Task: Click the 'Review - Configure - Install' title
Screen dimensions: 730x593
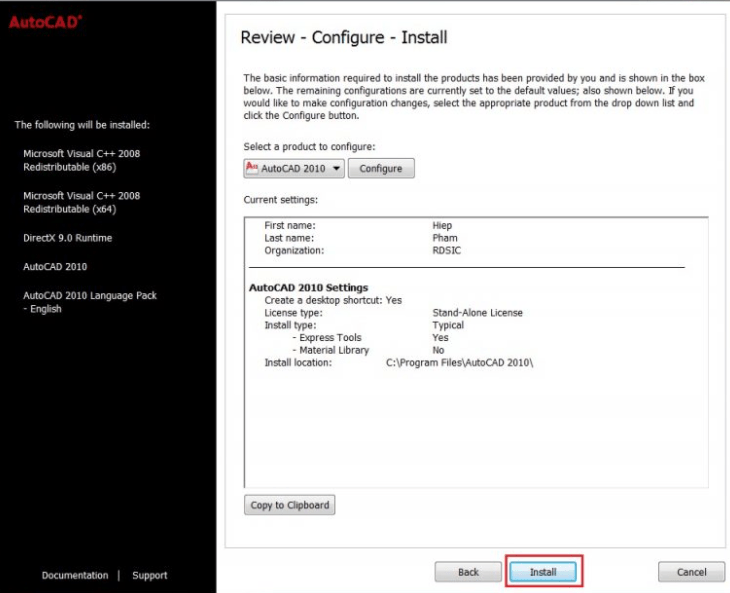Action: click(344, 37)
